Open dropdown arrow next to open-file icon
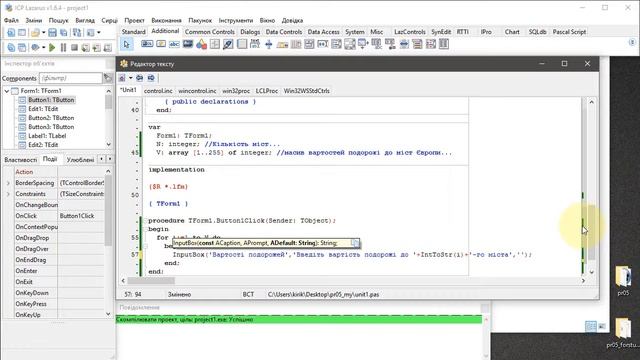This screenshot has height=360, width=640. point(43,33)
